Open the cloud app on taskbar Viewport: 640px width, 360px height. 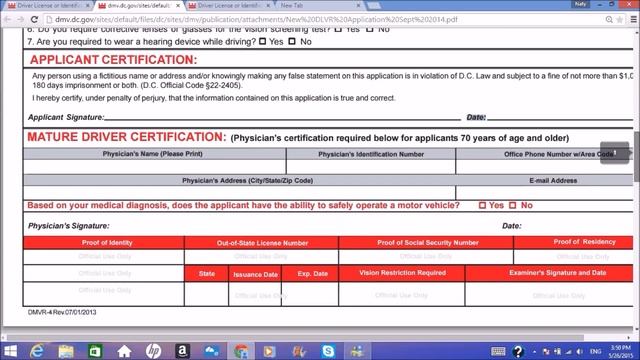click(211, 351)
